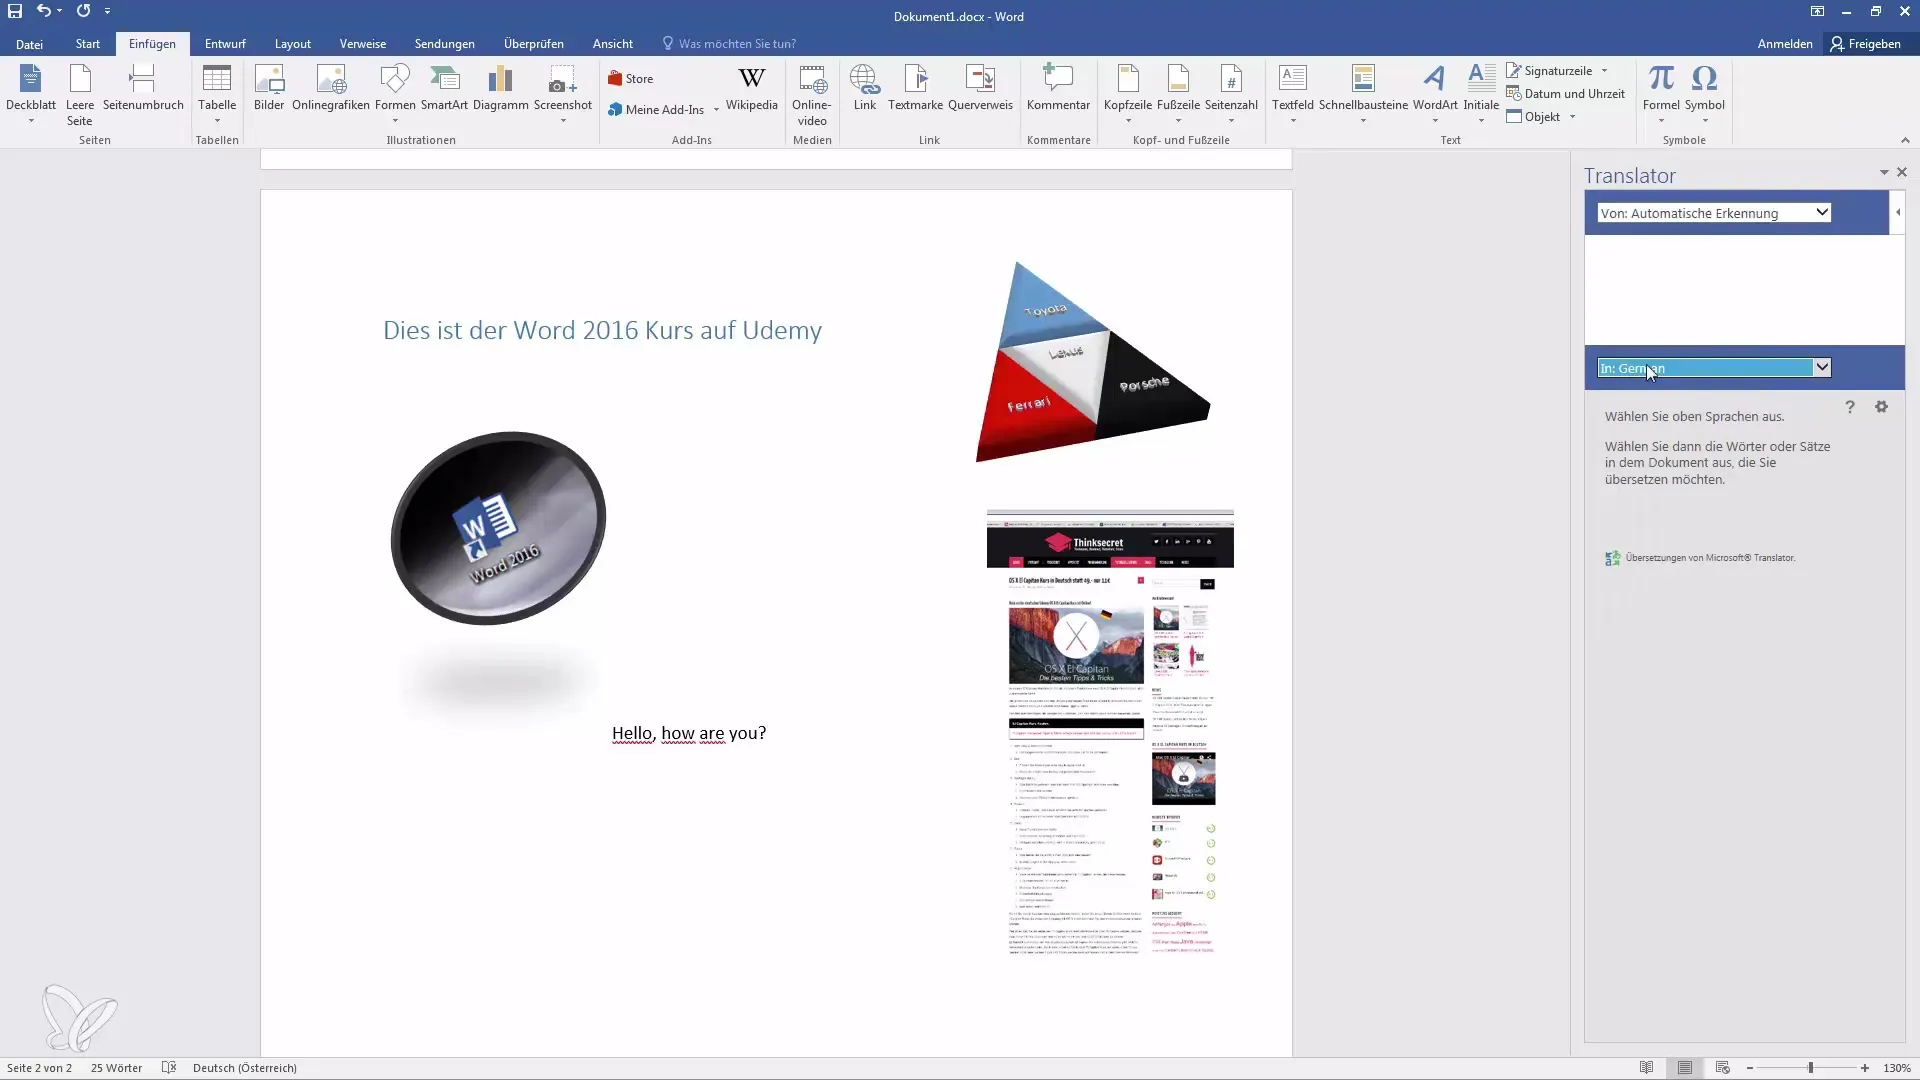Open Schnellbausteine quick parts
The height and width of the screenshot is (1080, 1920).
(1363, 94)
